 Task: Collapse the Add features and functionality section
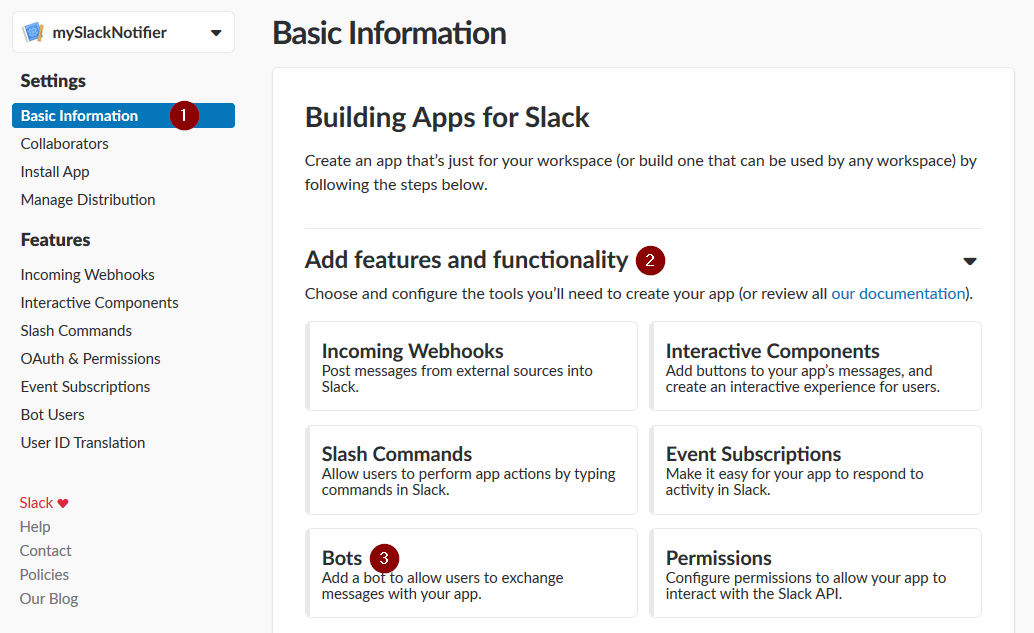point(969,261)
